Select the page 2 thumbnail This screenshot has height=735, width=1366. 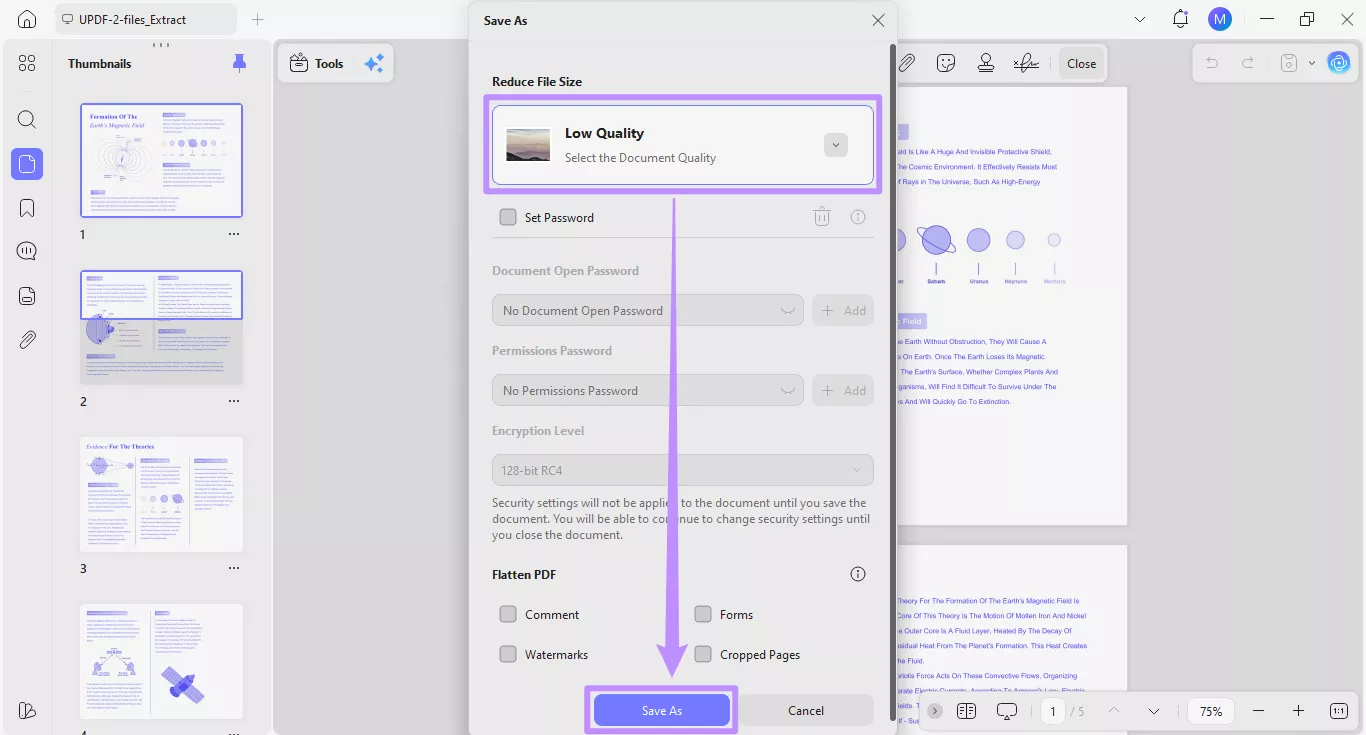[161, 327]
